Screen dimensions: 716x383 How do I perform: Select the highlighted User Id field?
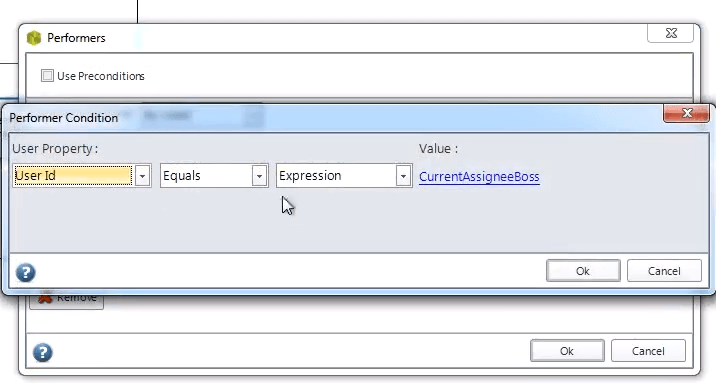(x=73, y=176)
